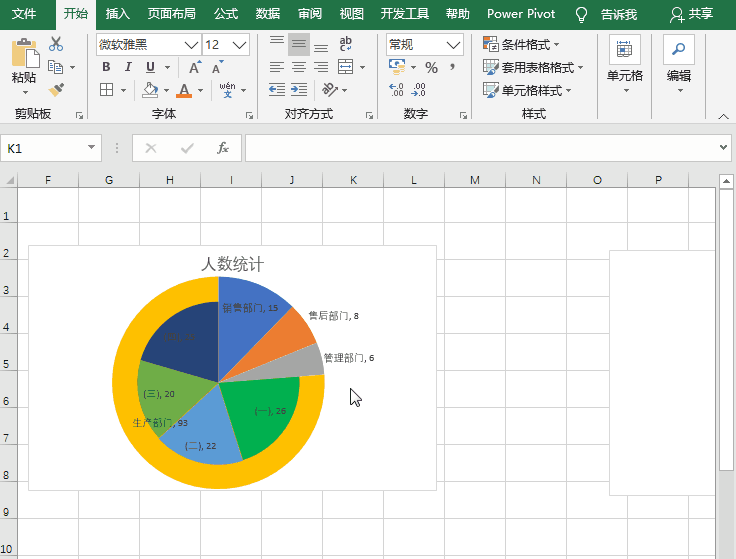Select the Format Painter brush

56,89
